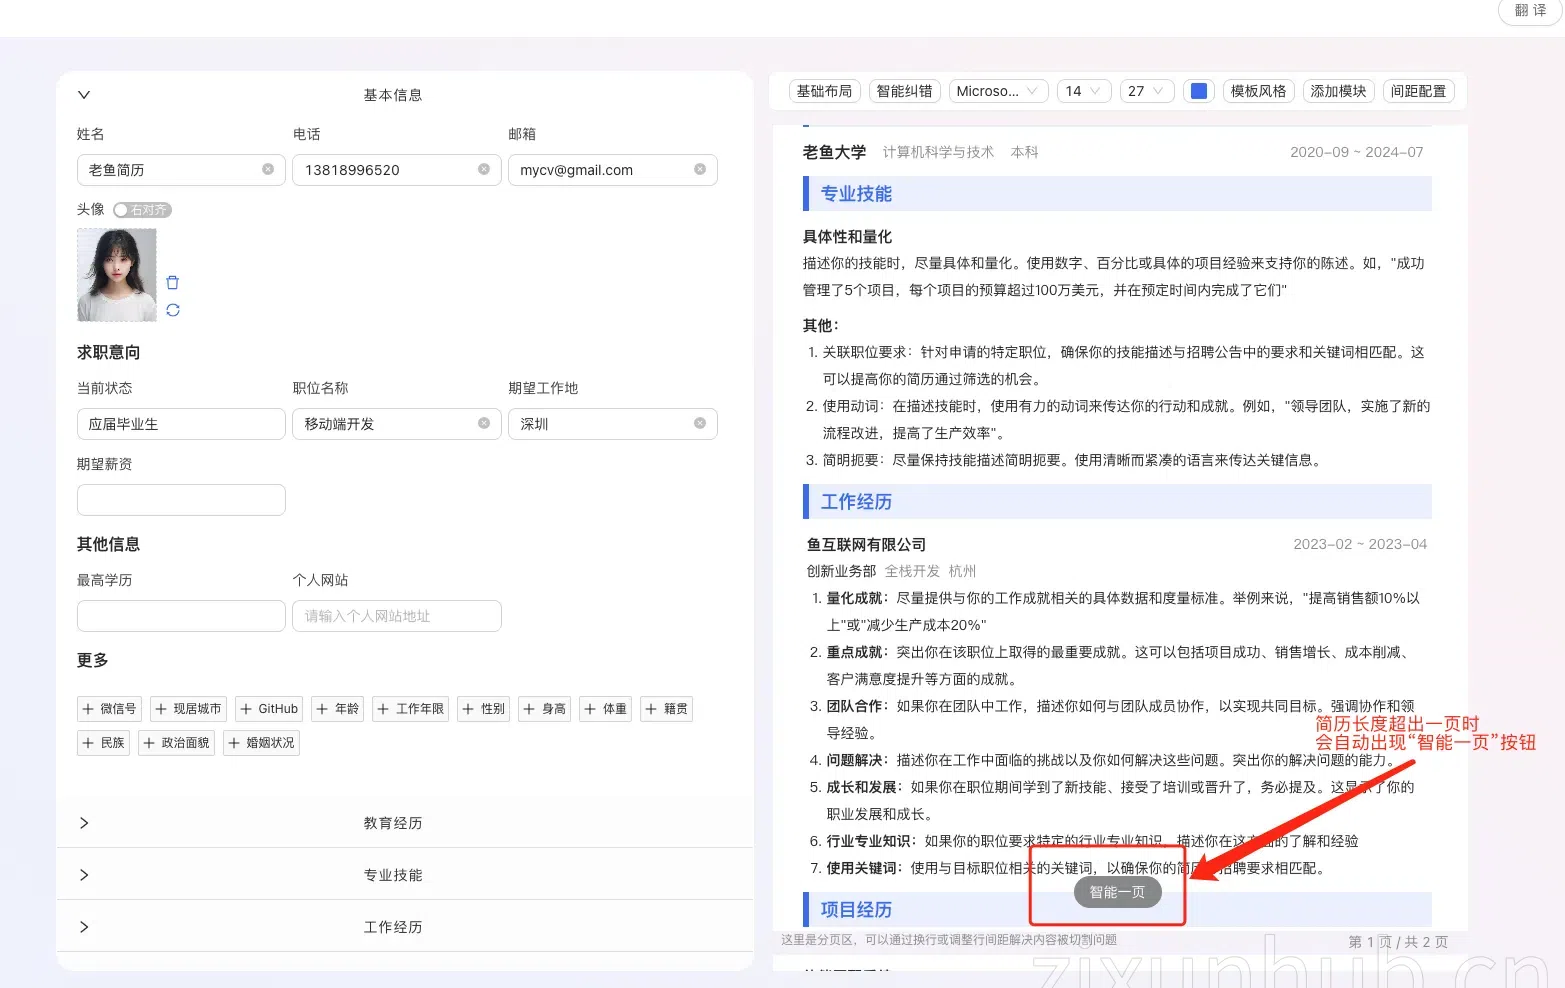Add 民族 field
1565x988 pixels.
[103, 743]
